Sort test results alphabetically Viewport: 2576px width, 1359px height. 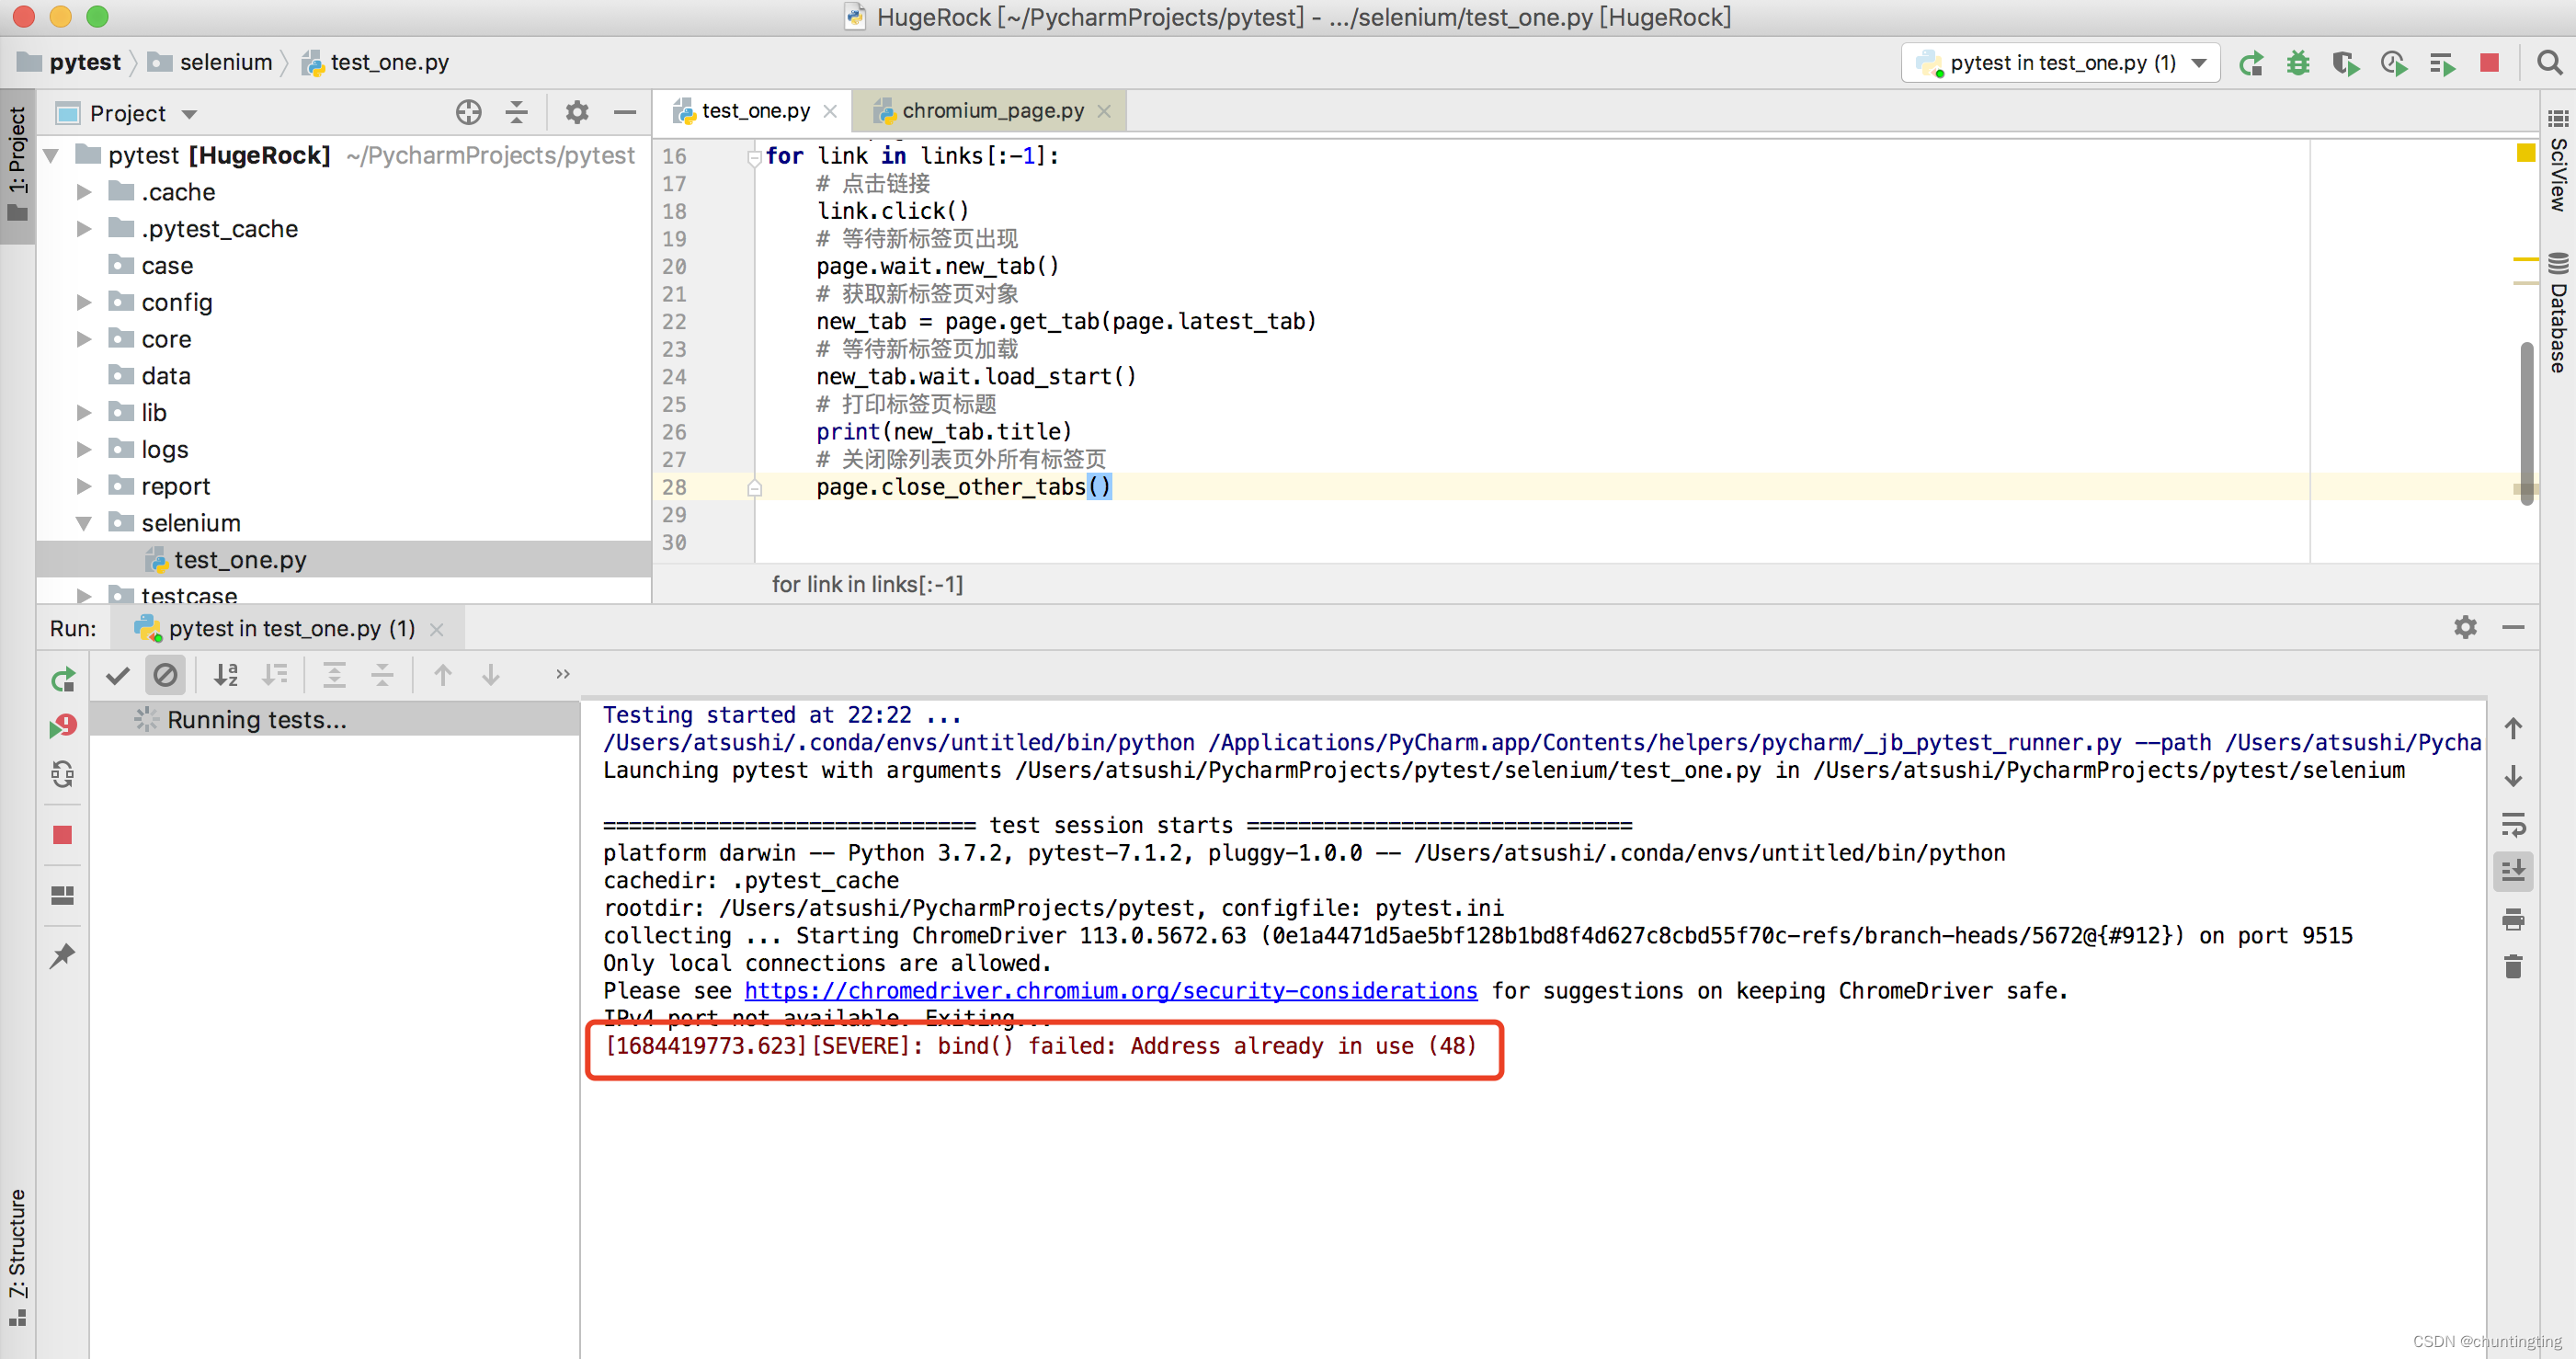coord(226,675)
